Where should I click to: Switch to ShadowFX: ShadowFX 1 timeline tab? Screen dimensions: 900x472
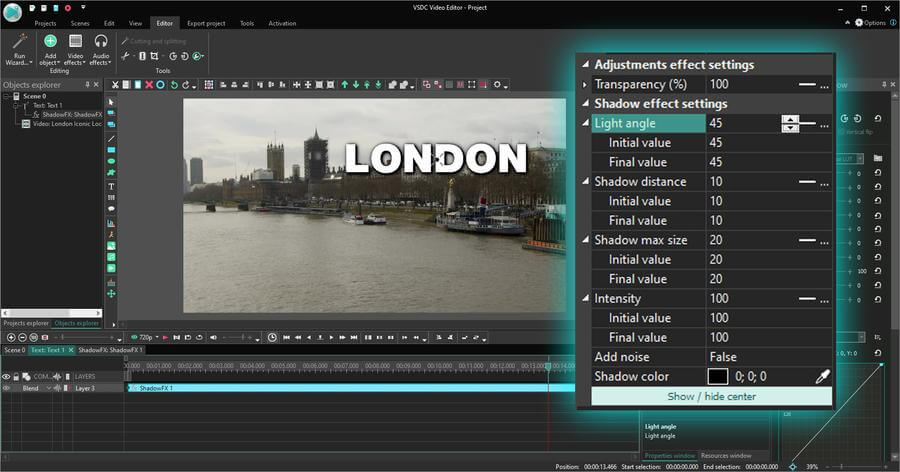110,350
